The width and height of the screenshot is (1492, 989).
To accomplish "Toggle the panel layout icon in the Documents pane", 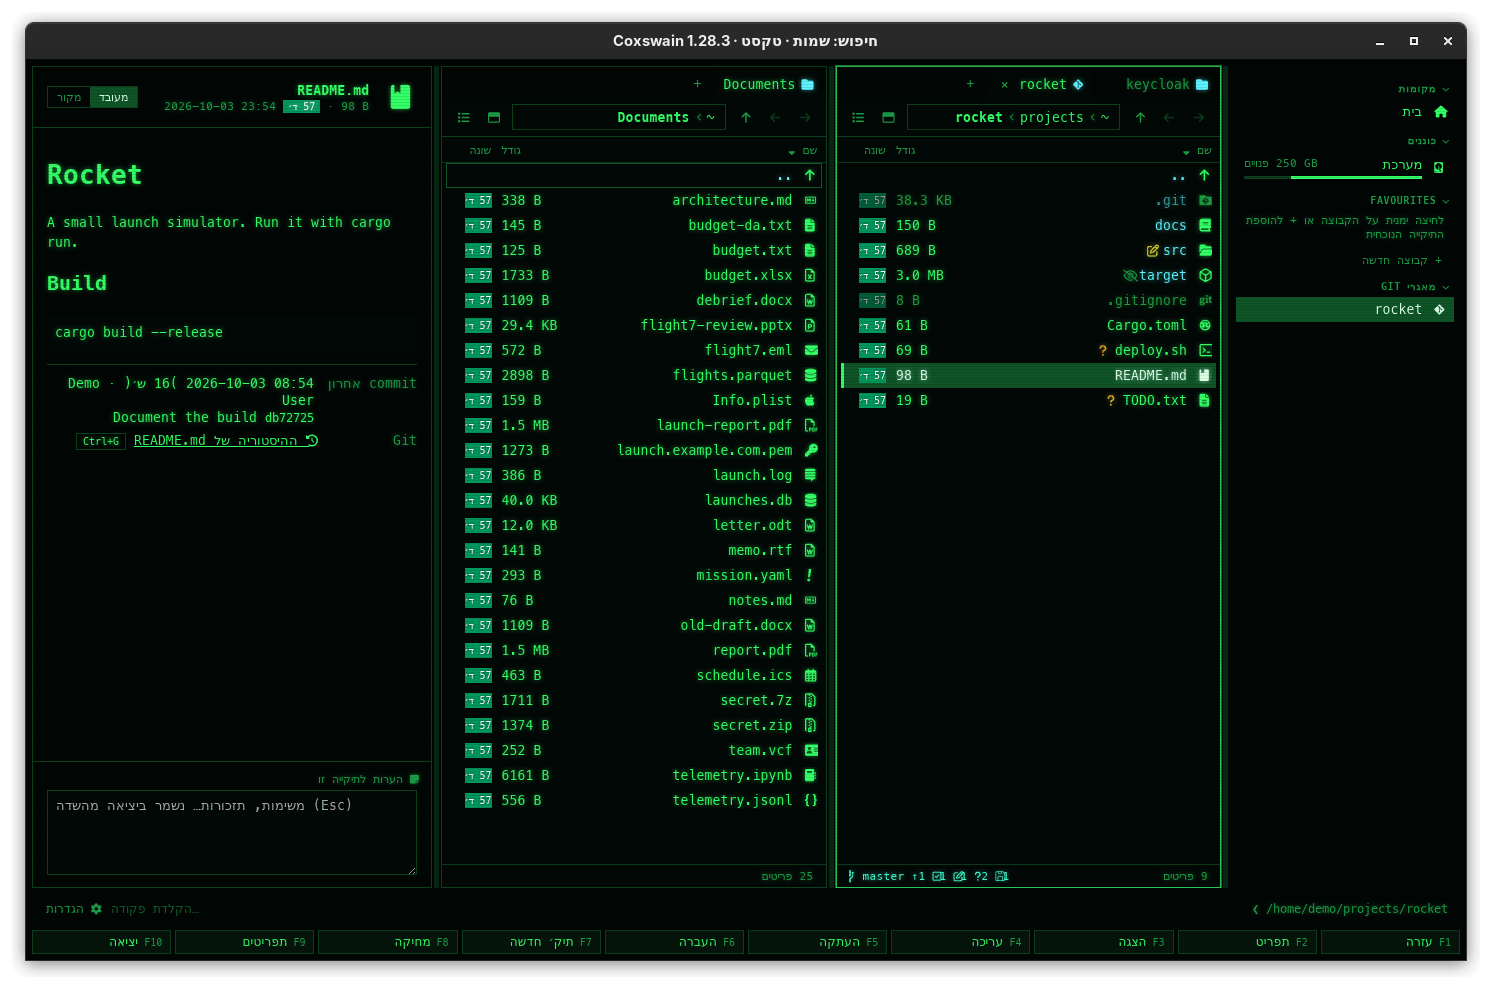I will (494, 117).
